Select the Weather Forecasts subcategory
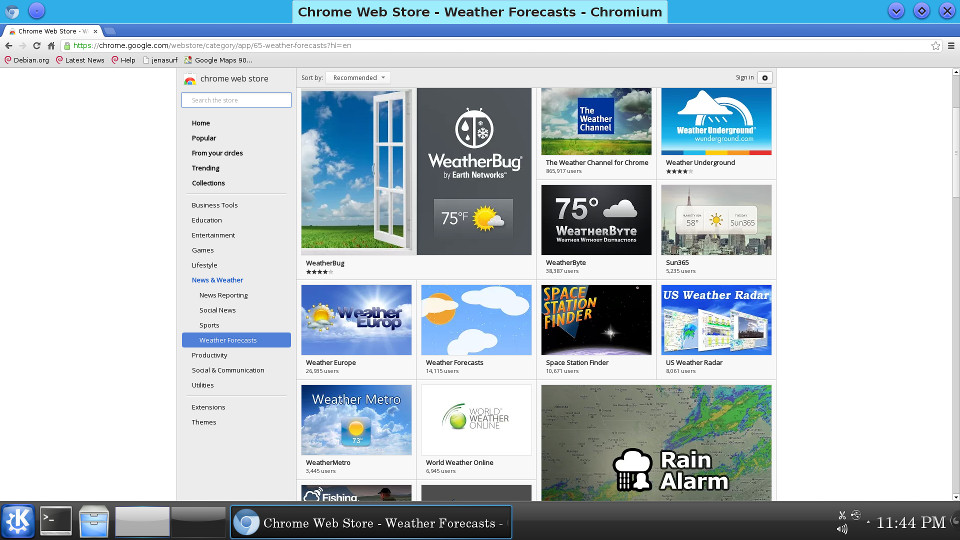 click(x=236, y=340)
